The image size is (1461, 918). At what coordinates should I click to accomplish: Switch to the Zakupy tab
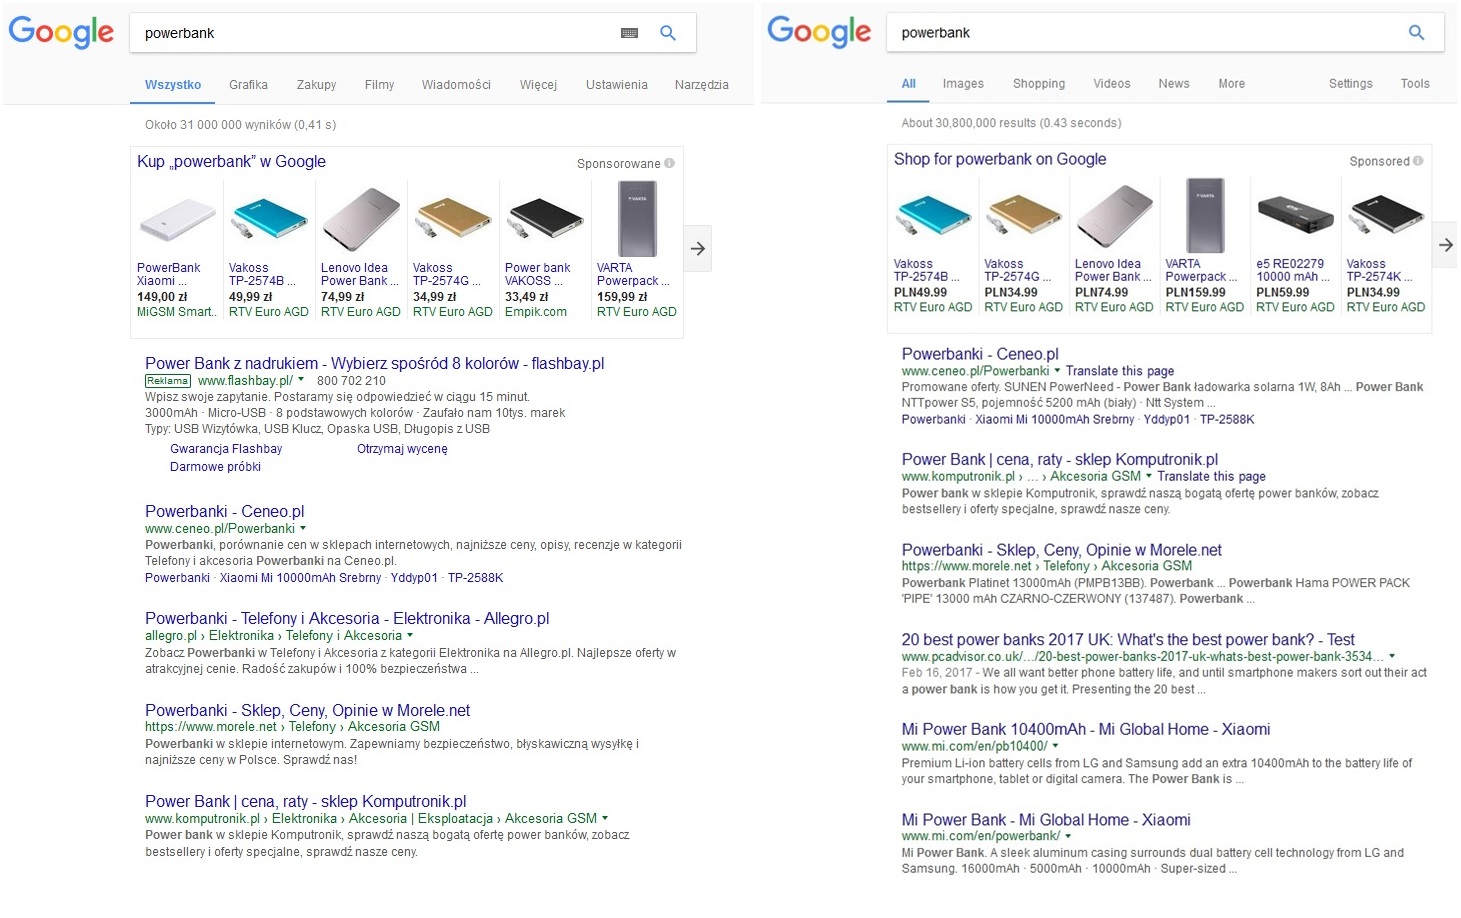(316, 85)
